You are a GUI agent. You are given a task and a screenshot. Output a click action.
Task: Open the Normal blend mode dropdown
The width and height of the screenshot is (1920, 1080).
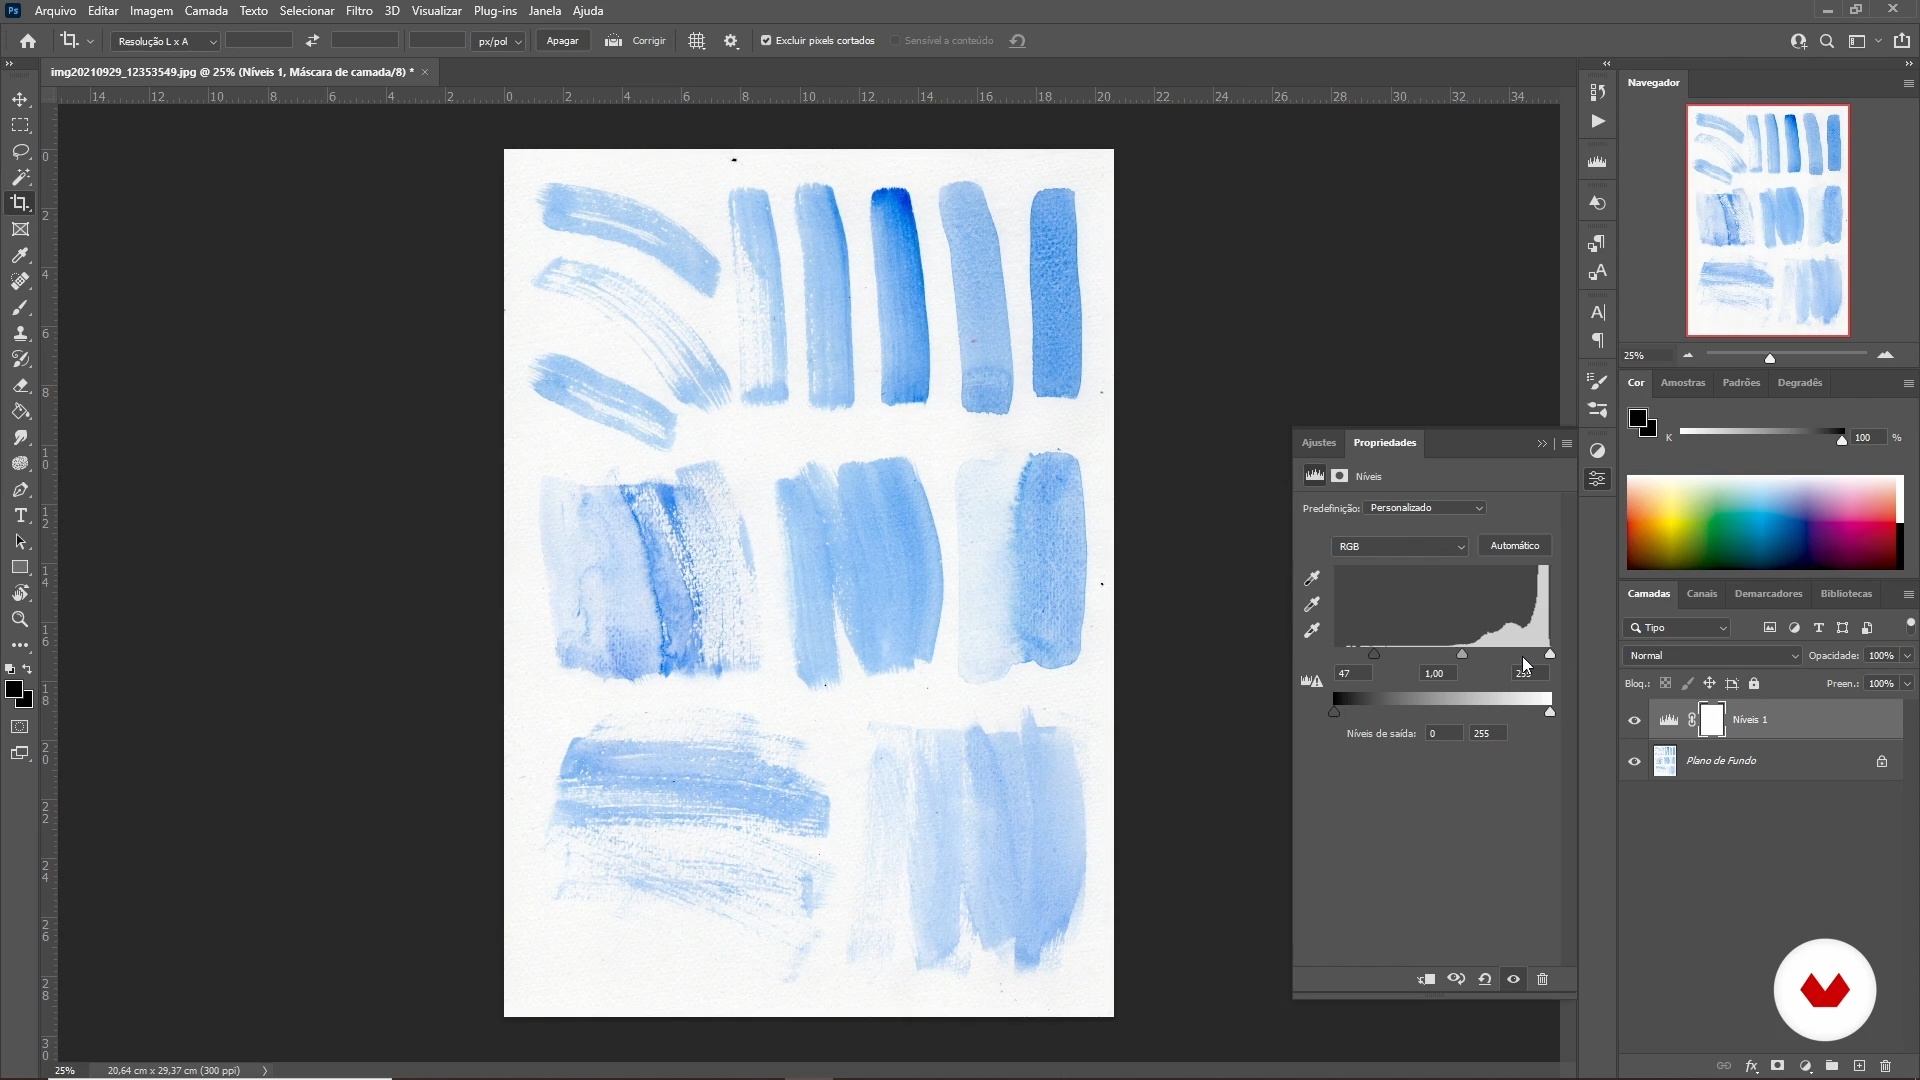tap(1711, 656)
